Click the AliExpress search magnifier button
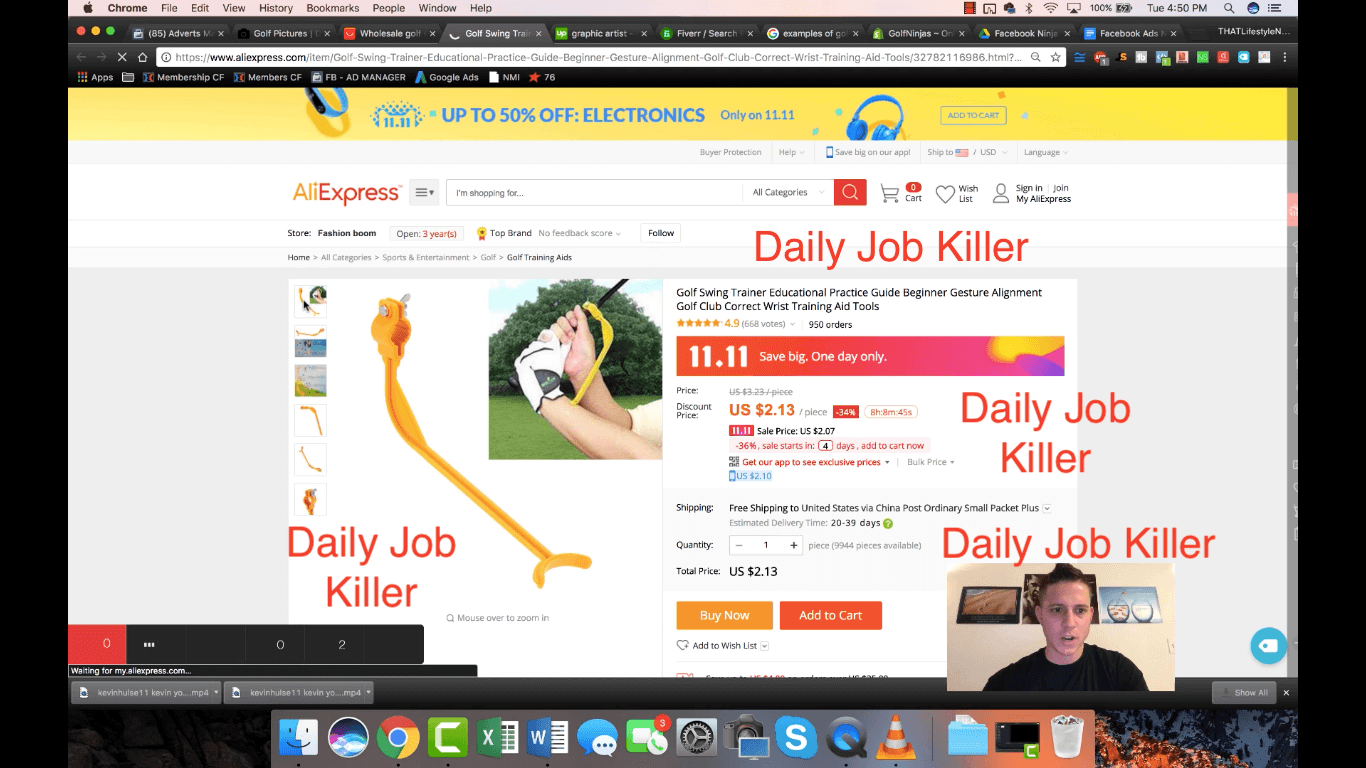This screenshot has height=768, width=1366. (x=850, y=192)
